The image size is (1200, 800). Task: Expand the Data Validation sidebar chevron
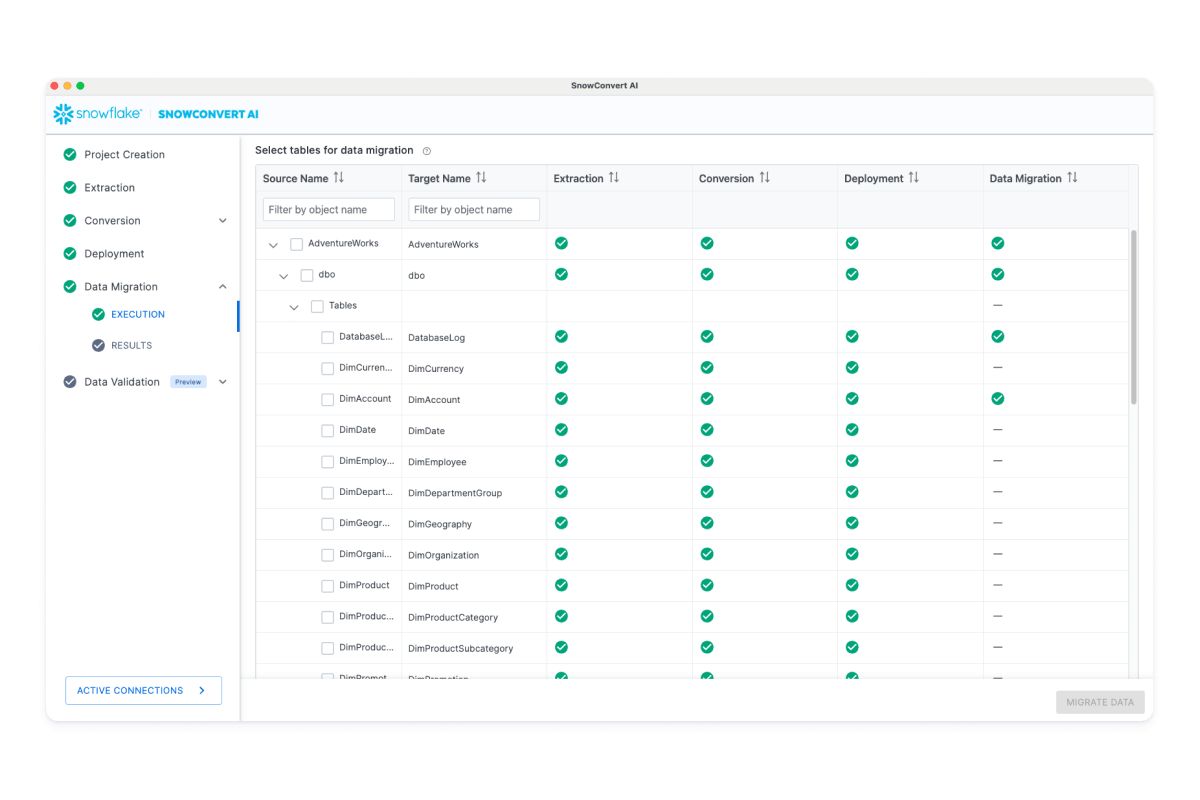pos(222,382)
